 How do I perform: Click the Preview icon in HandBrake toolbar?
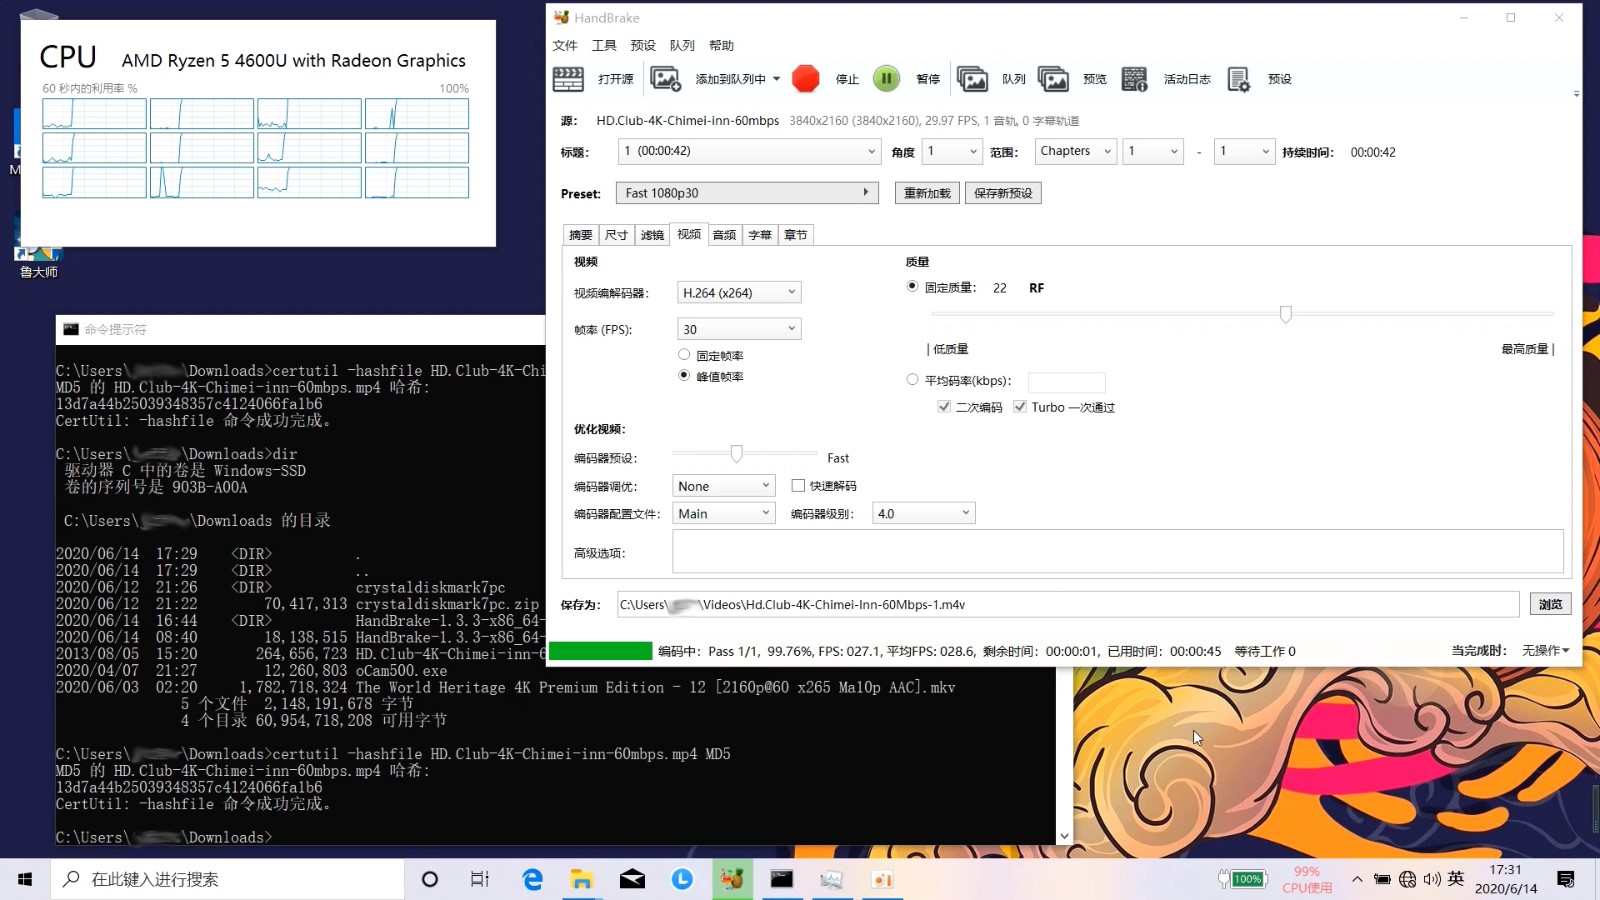1053,79
